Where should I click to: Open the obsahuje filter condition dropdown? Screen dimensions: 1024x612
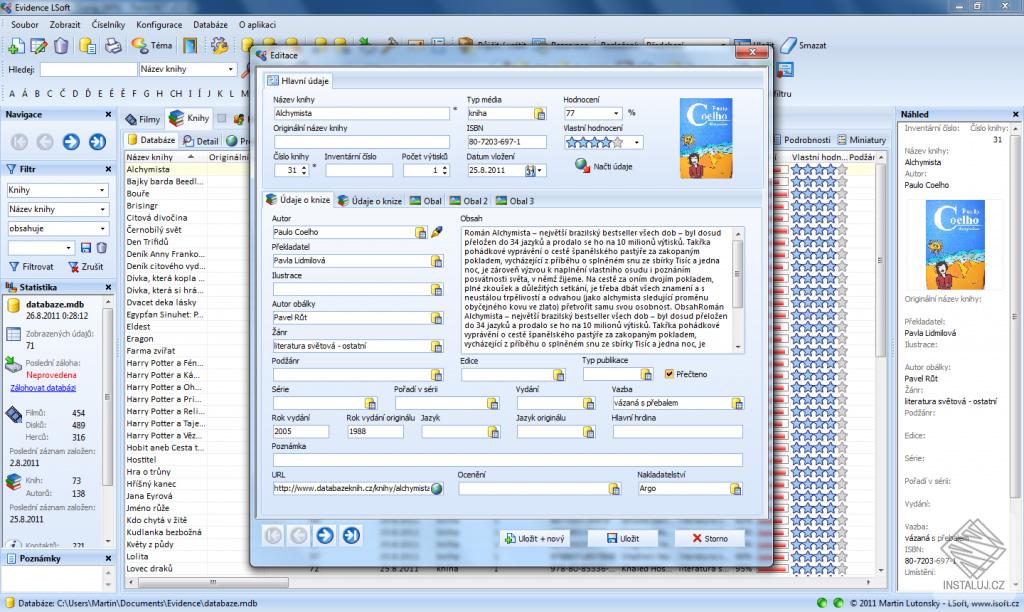103,229
